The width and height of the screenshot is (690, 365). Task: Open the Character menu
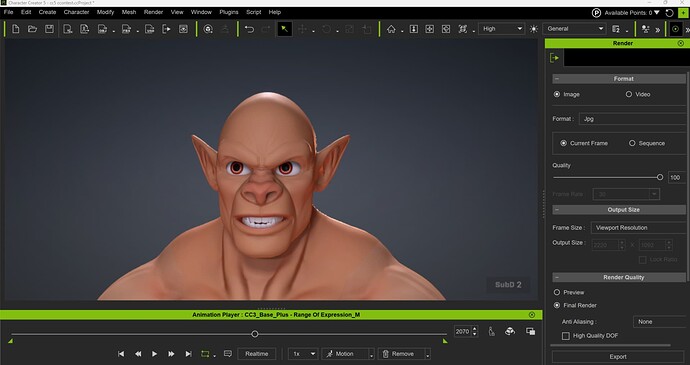pyautogui.click(x=76, y=12)
